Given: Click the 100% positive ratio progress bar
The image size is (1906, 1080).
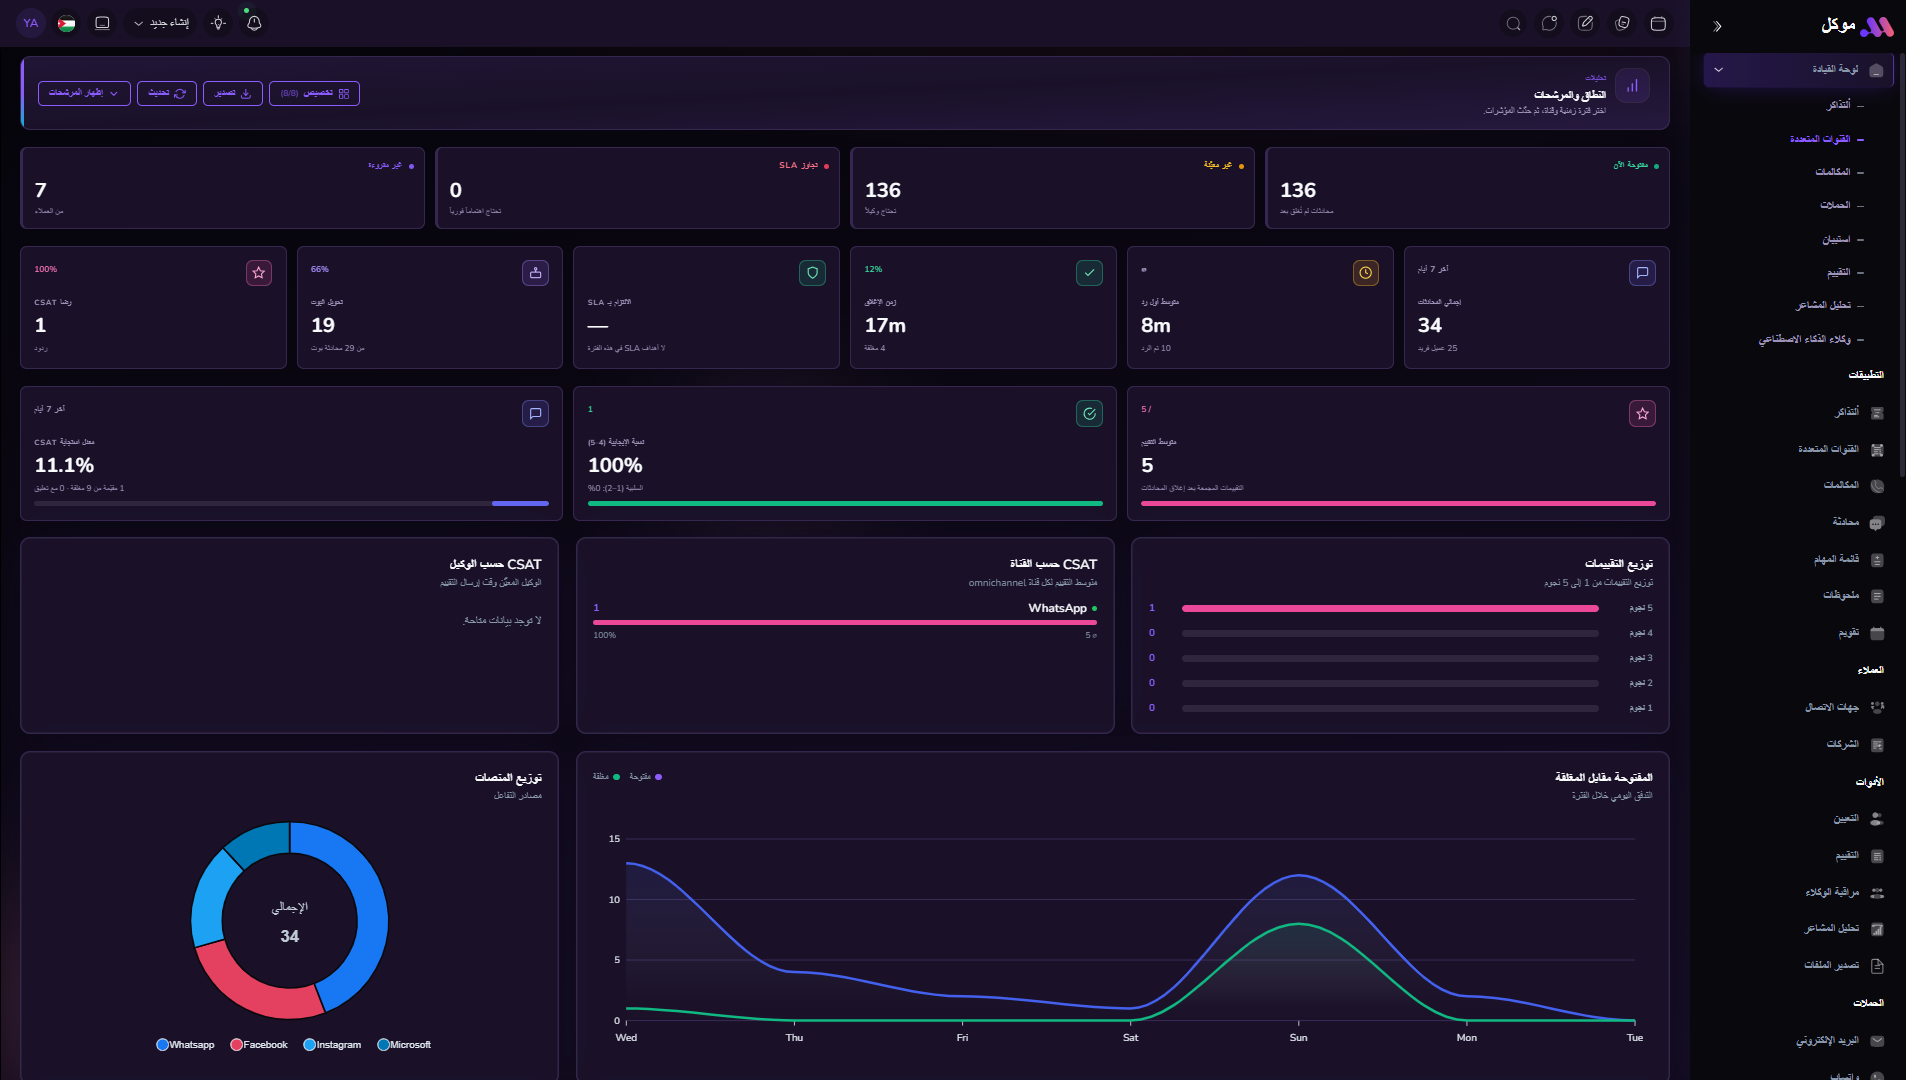Looking at the screenshot, I should 845,503.
